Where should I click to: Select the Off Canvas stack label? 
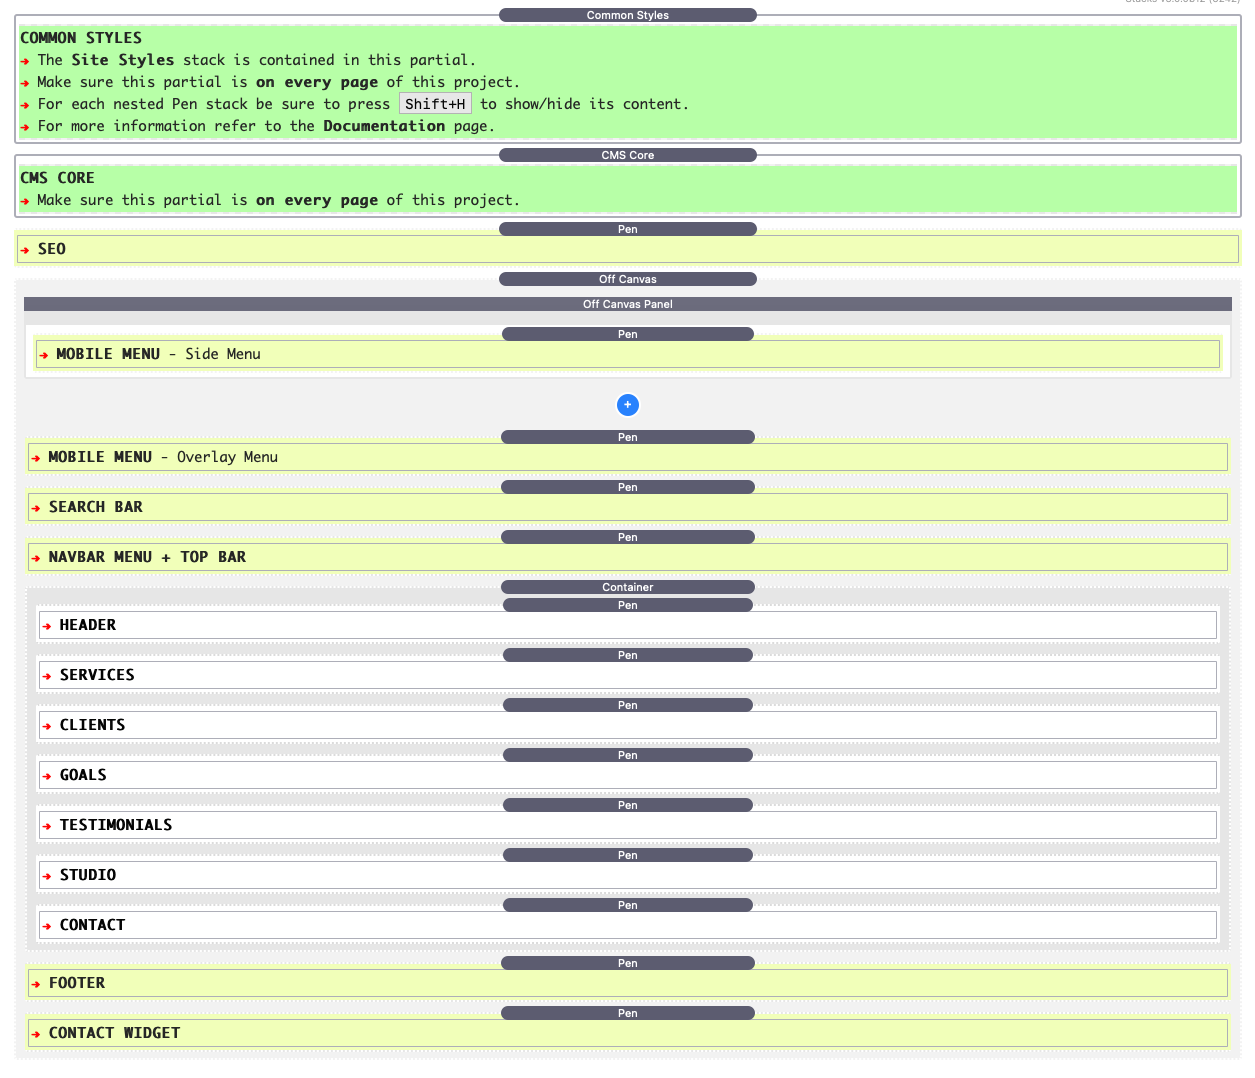click(x=627, y=279)
